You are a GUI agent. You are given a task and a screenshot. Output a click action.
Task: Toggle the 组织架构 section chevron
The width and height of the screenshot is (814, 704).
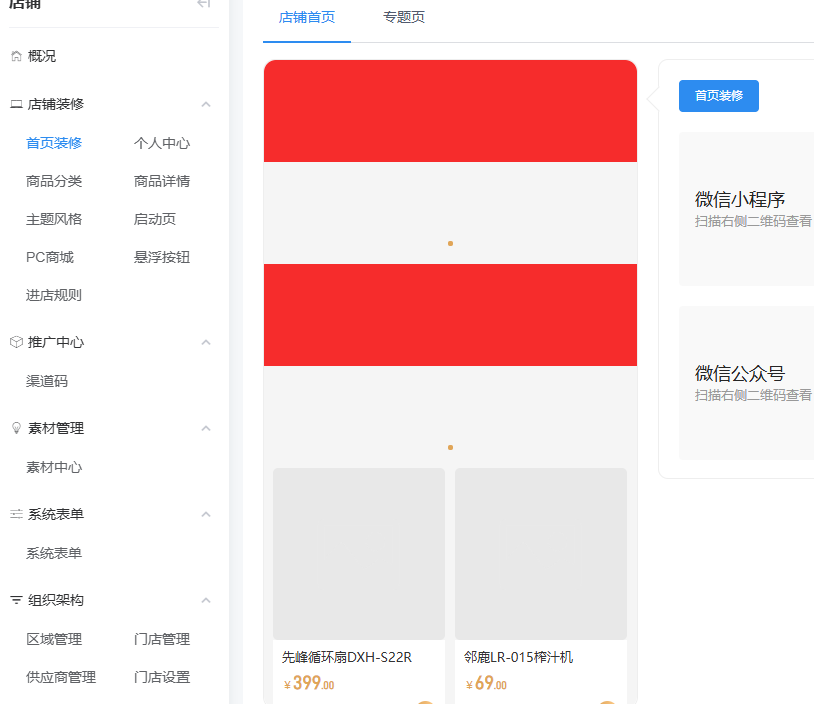206,600
